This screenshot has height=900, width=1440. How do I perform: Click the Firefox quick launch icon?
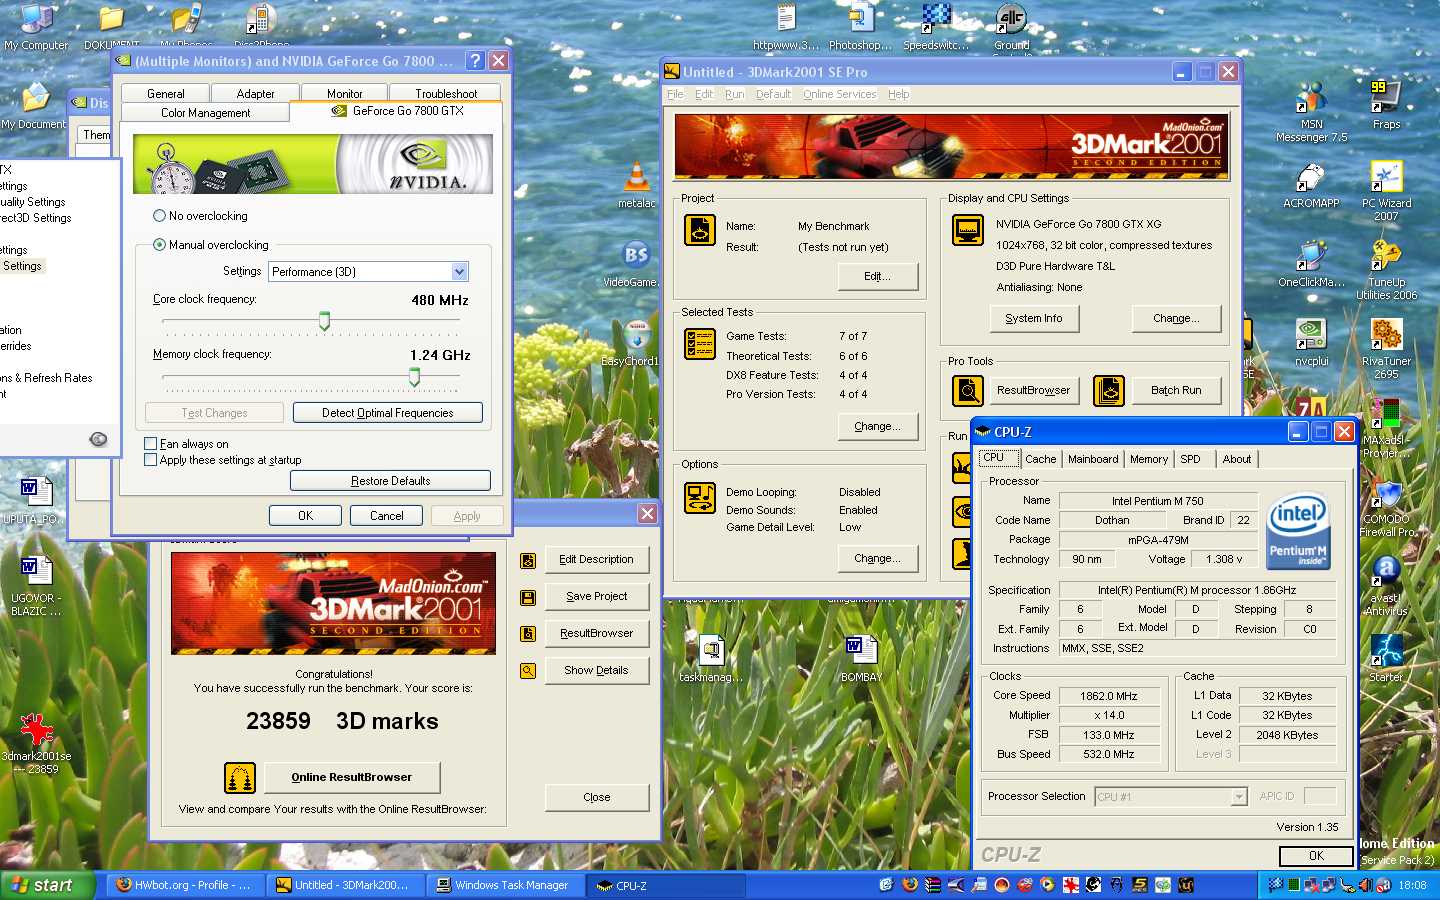pyautogui.click(x=910, y=885)
